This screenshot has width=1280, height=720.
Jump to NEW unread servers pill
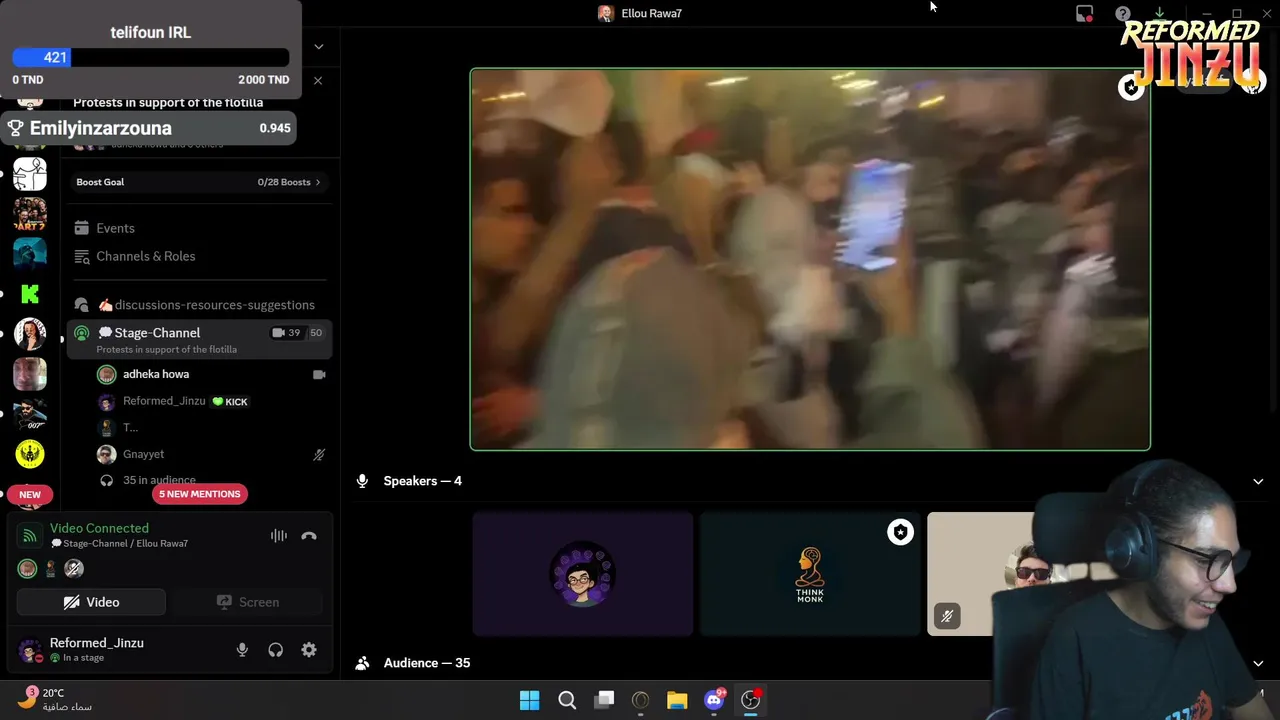(x=30, y=494)
